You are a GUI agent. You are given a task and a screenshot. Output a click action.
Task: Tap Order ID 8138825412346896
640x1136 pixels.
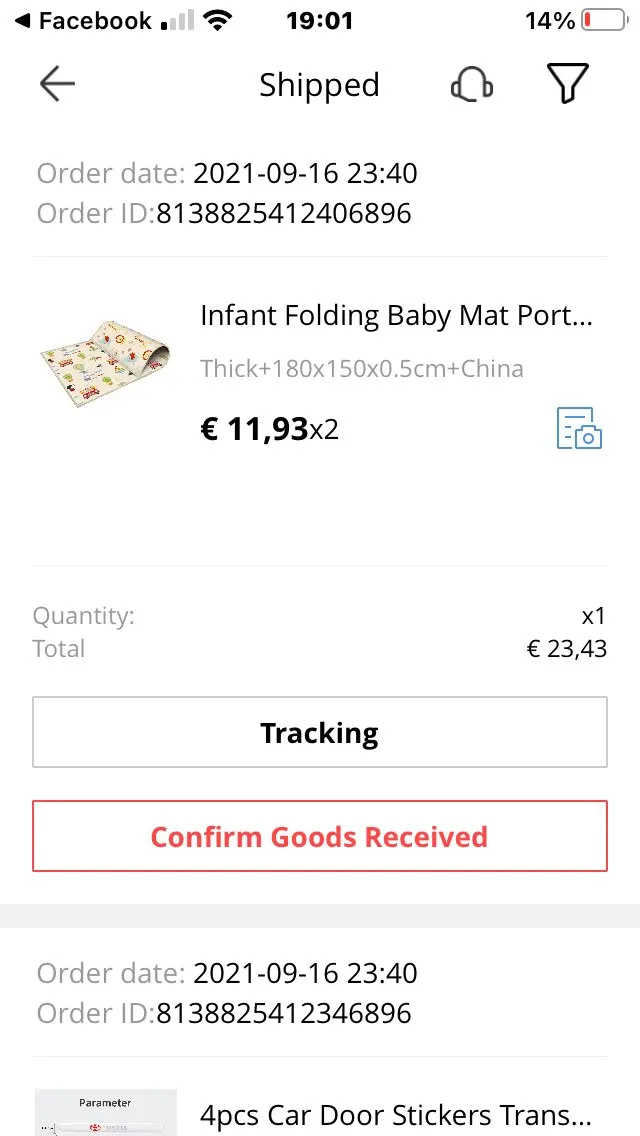coord(284,1013)
